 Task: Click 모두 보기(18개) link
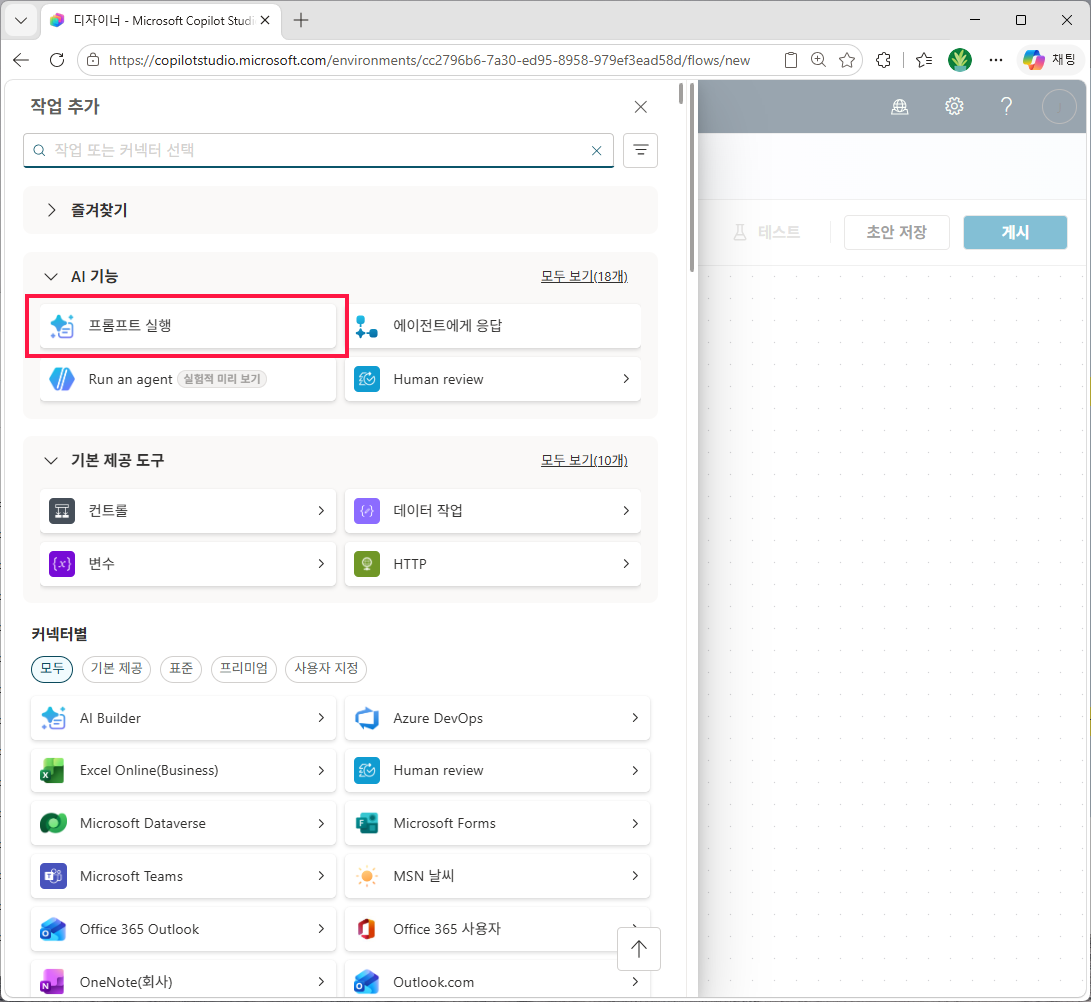click(584, 276)
